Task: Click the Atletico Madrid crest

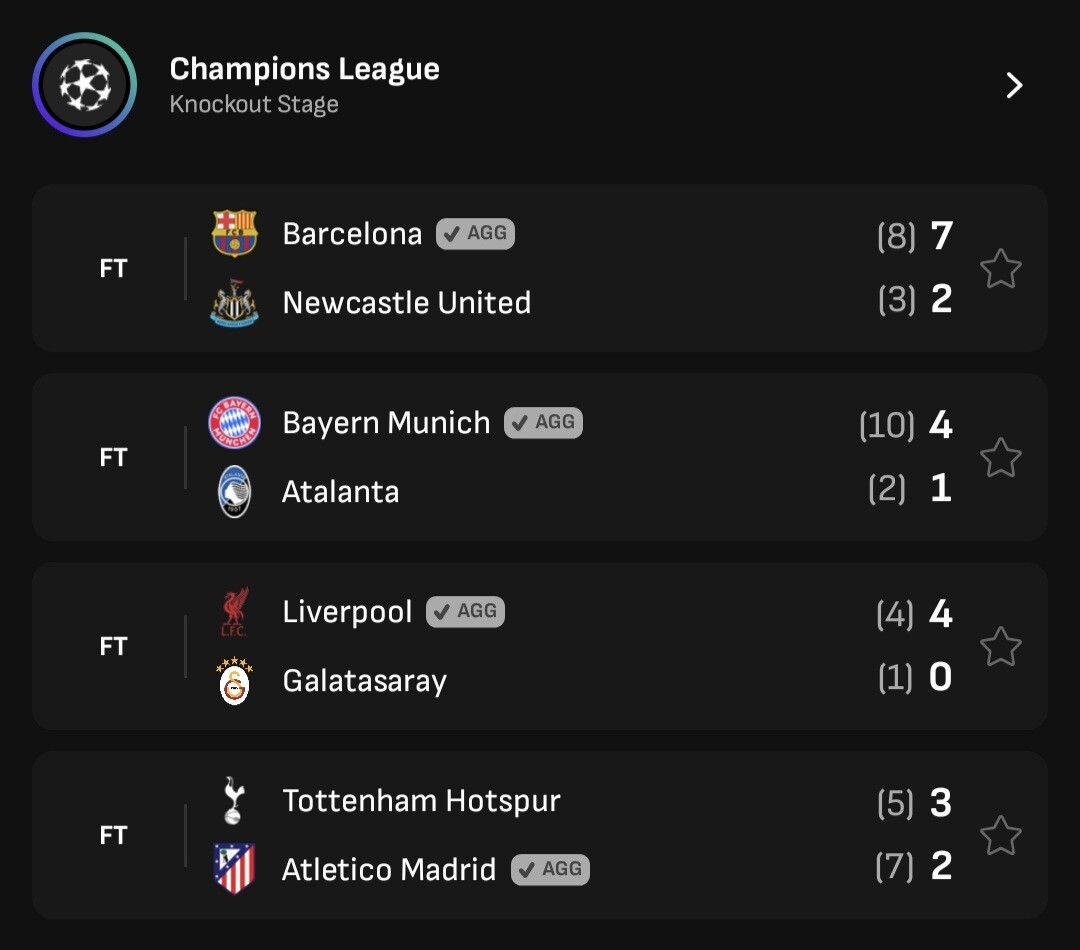Action: pyautogui.click(x=235, y=869)
